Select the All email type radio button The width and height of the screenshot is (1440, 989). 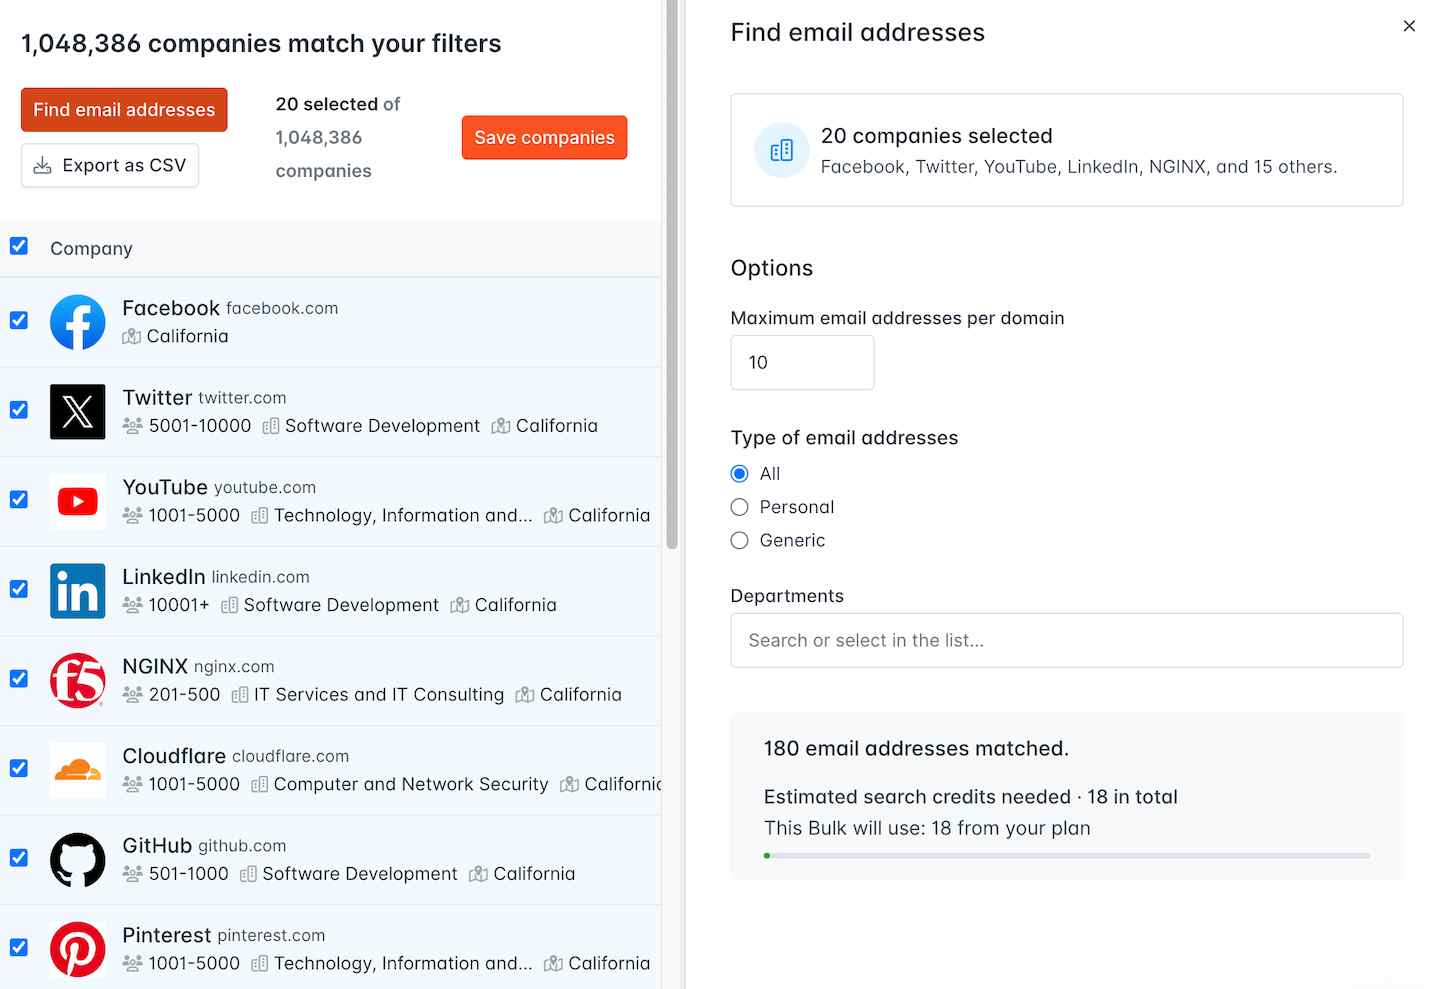pyautogui.click(x=740, y=474)
